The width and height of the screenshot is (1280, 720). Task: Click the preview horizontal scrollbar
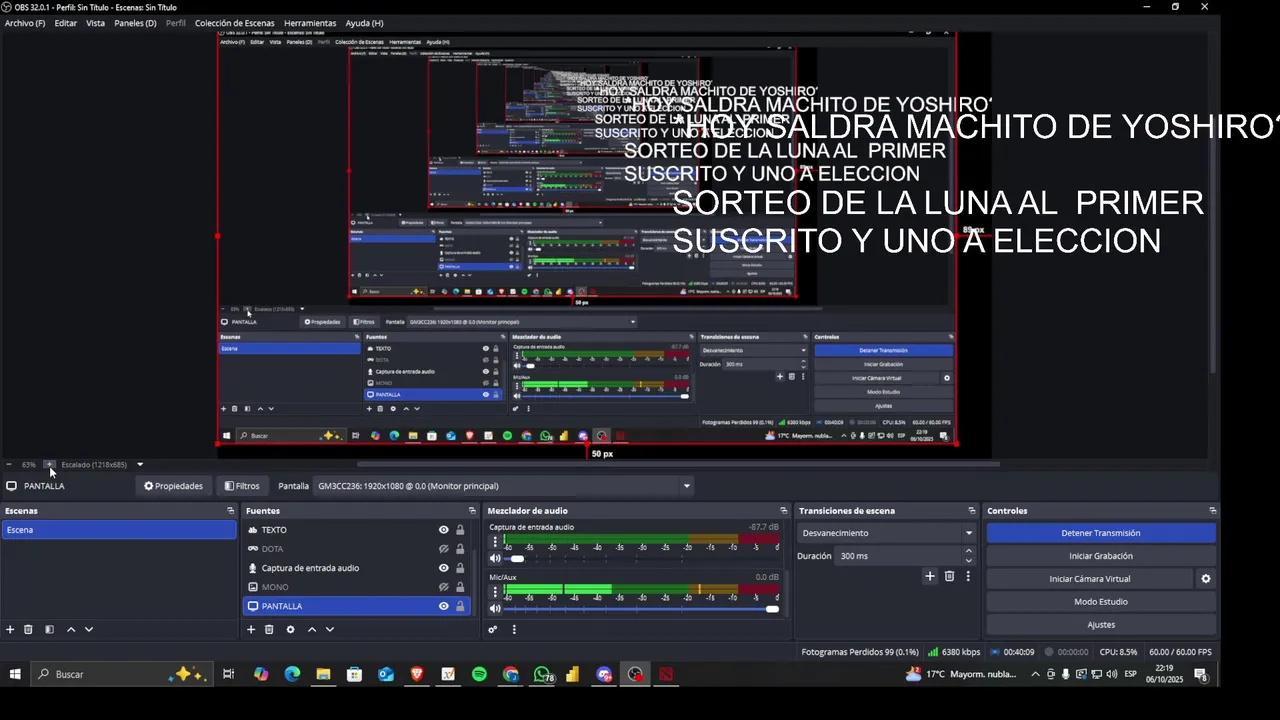tap(678, 464)
